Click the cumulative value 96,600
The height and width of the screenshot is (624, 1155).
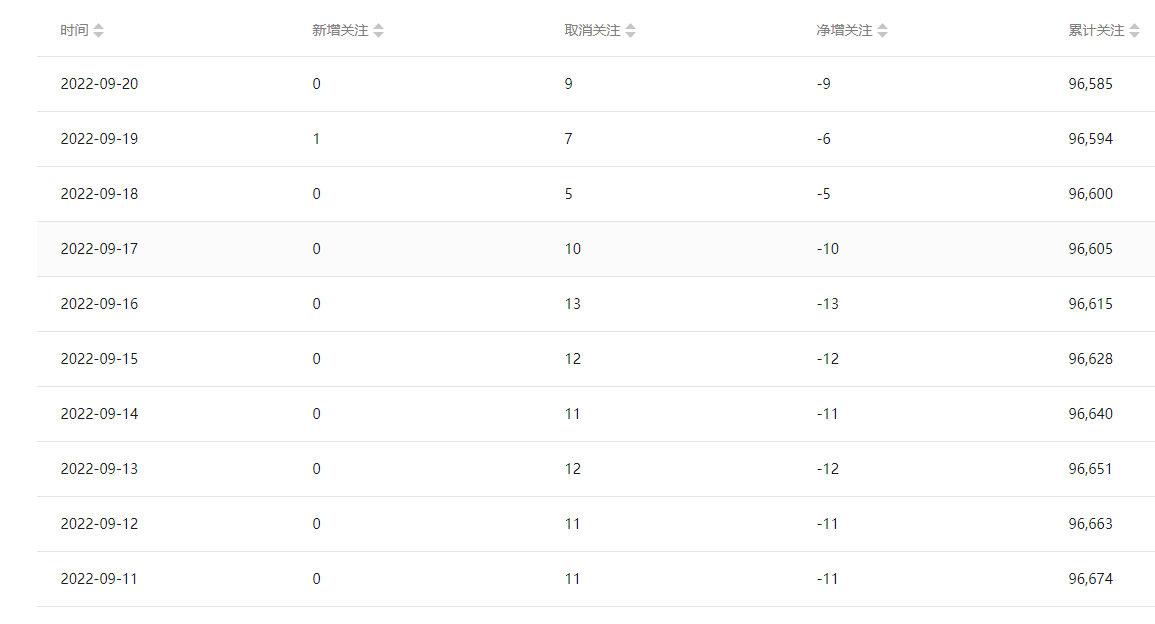[1090, 194]
